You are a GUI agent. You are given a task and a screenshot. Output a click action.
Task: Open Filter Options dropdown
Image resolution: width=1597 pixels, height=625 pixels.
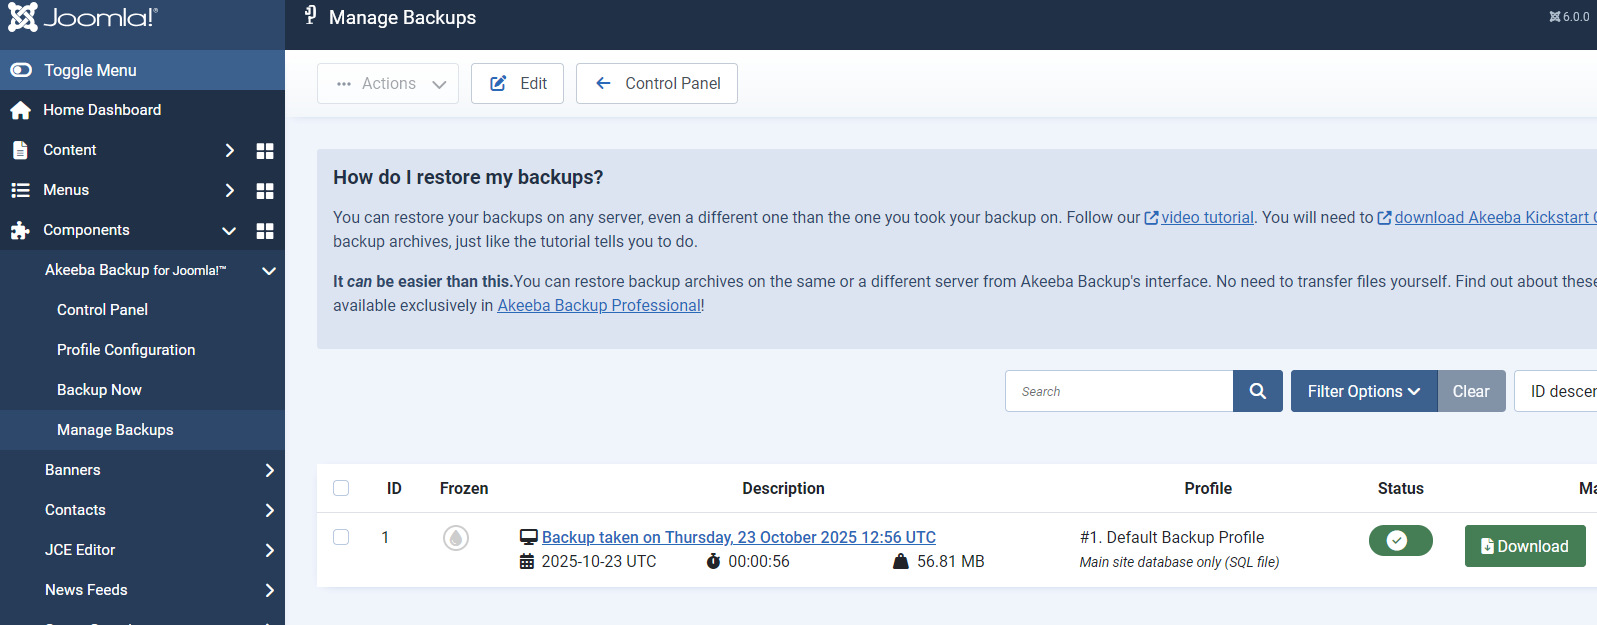[x=1364, y=391]
